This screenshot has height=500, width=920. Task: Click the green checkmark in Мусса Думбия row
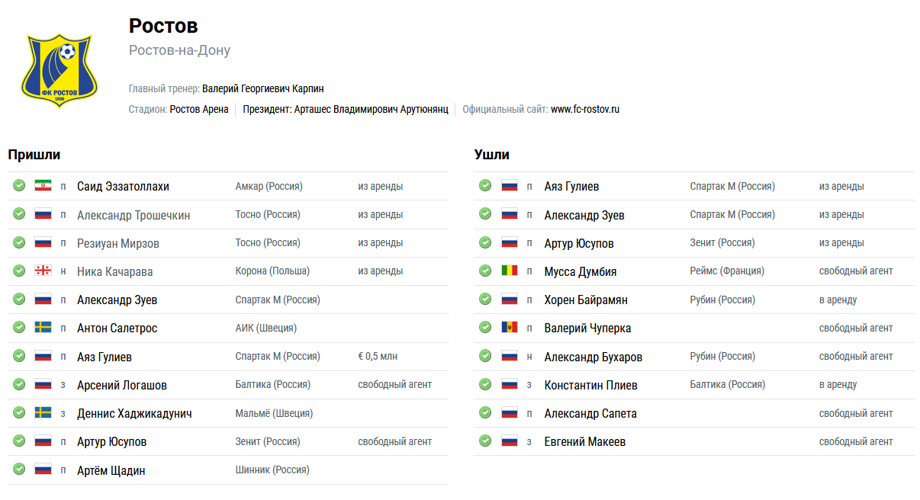(485, 271)
